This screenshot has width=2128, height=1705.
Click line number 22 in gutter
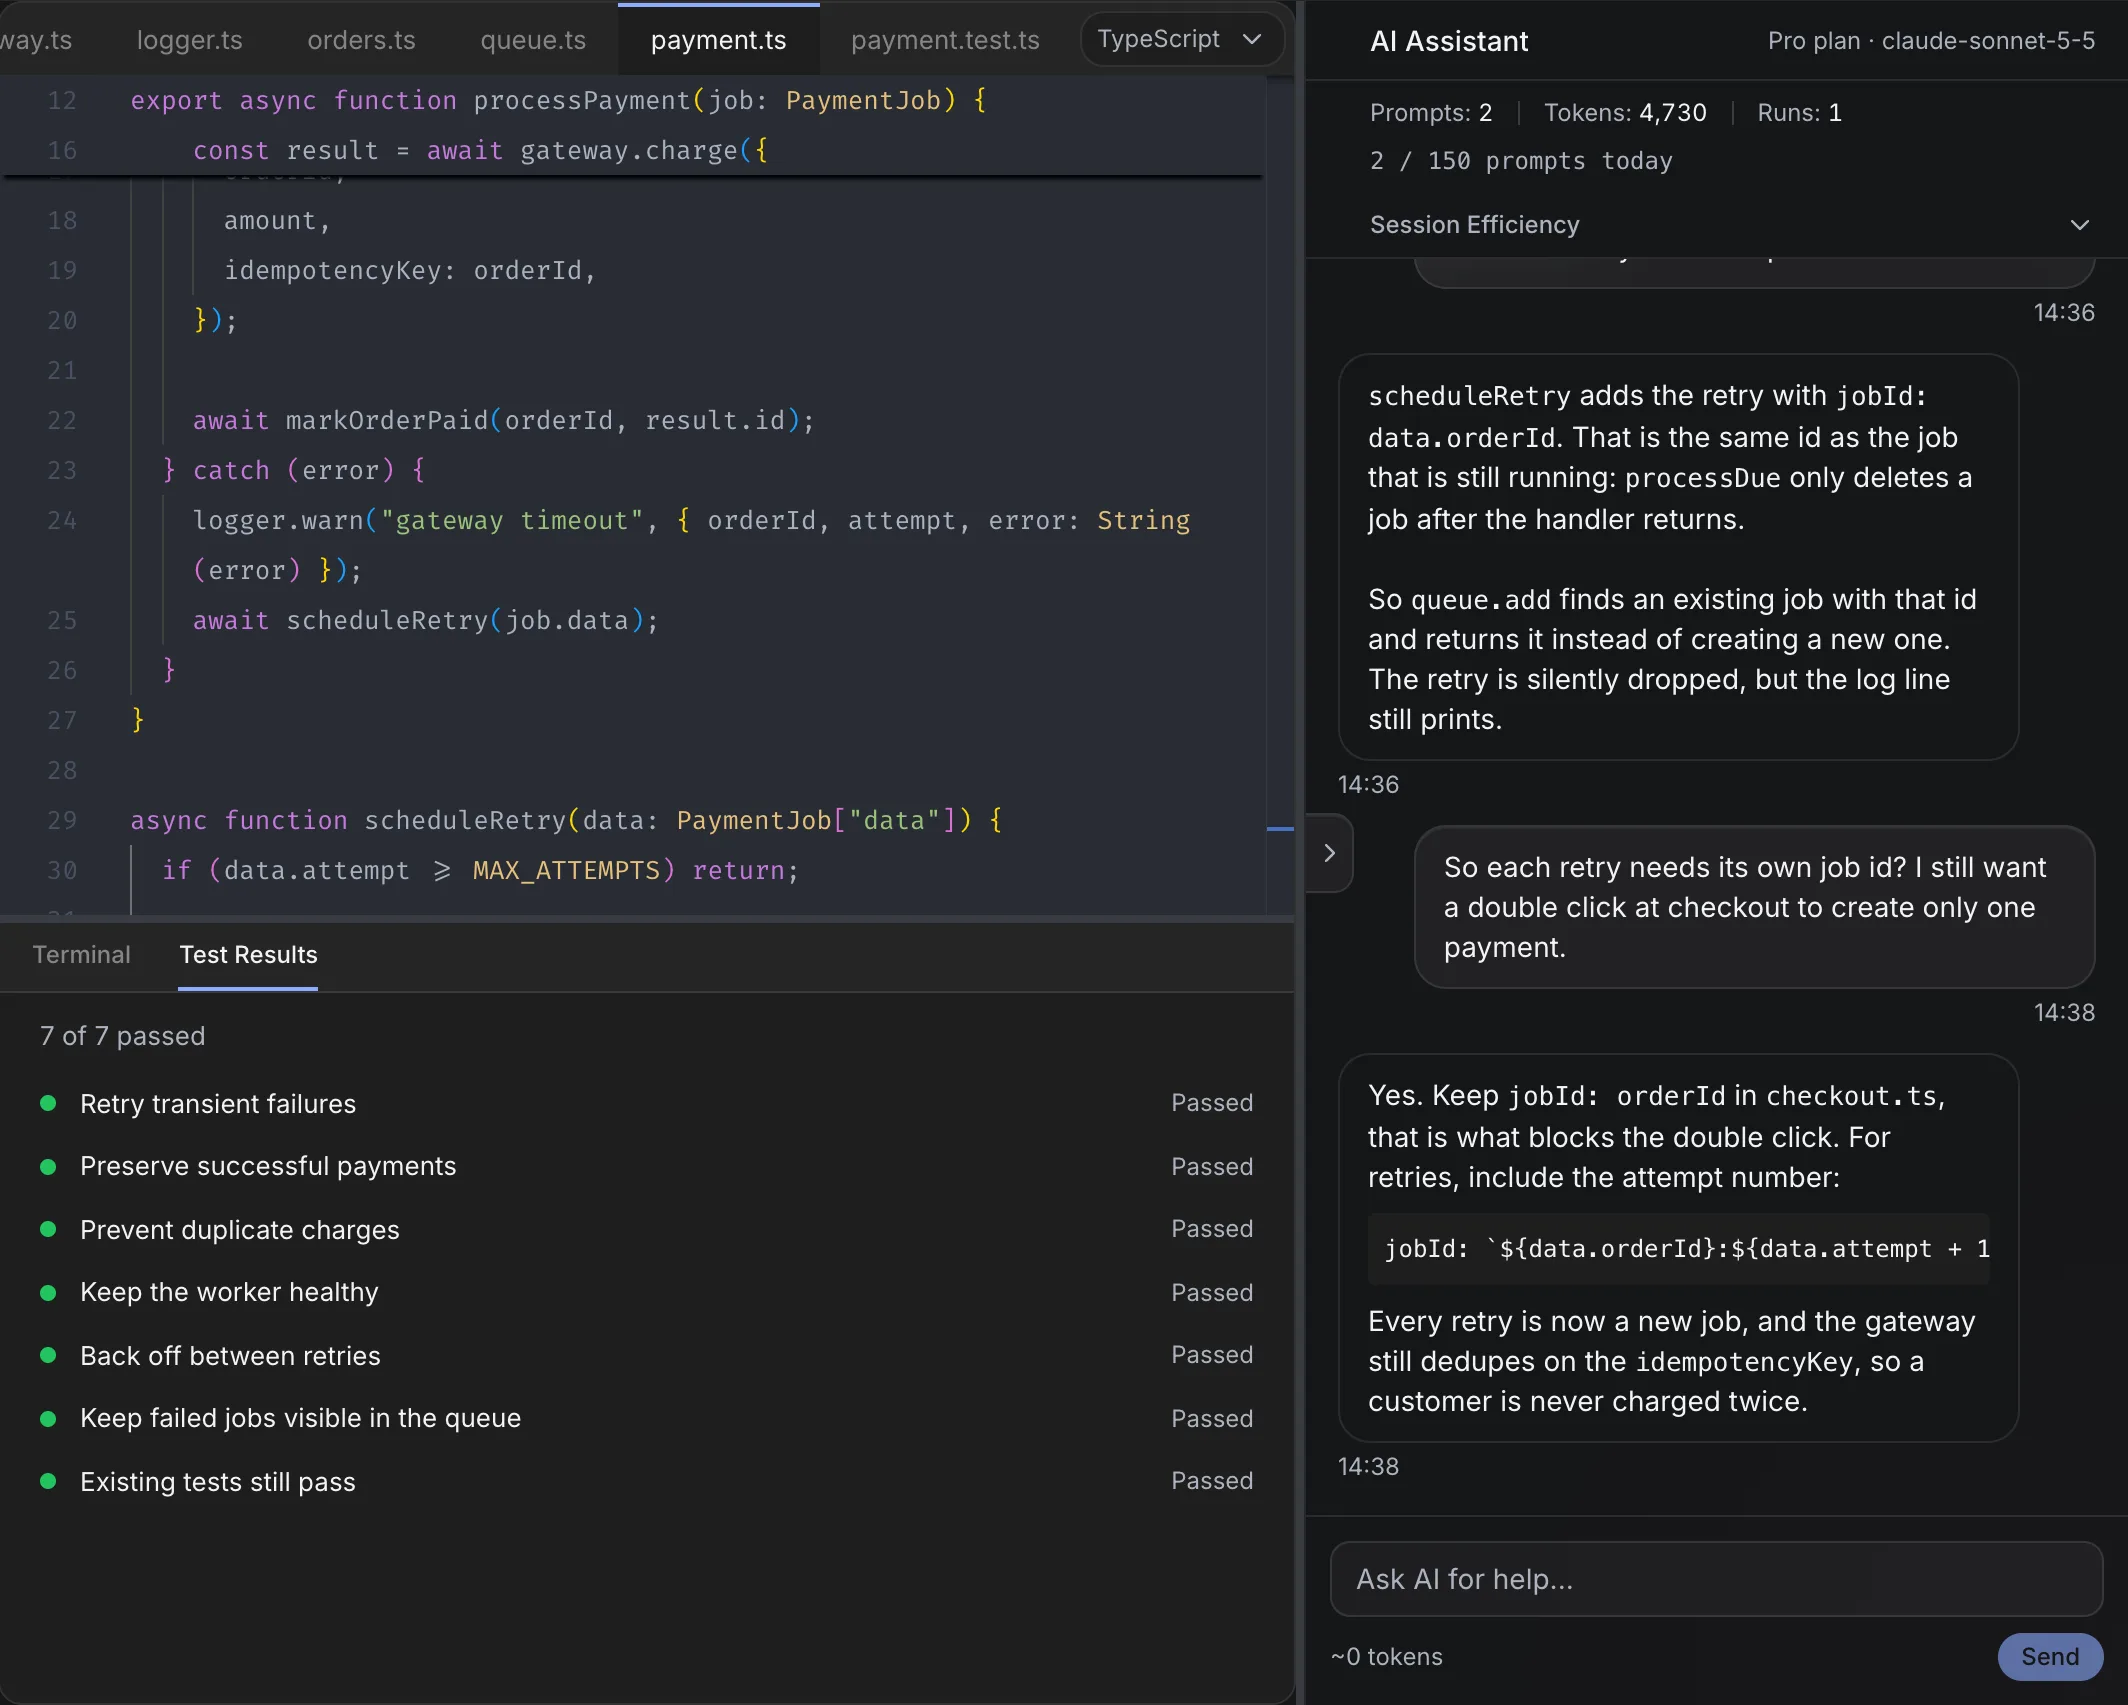pos(62,420)
